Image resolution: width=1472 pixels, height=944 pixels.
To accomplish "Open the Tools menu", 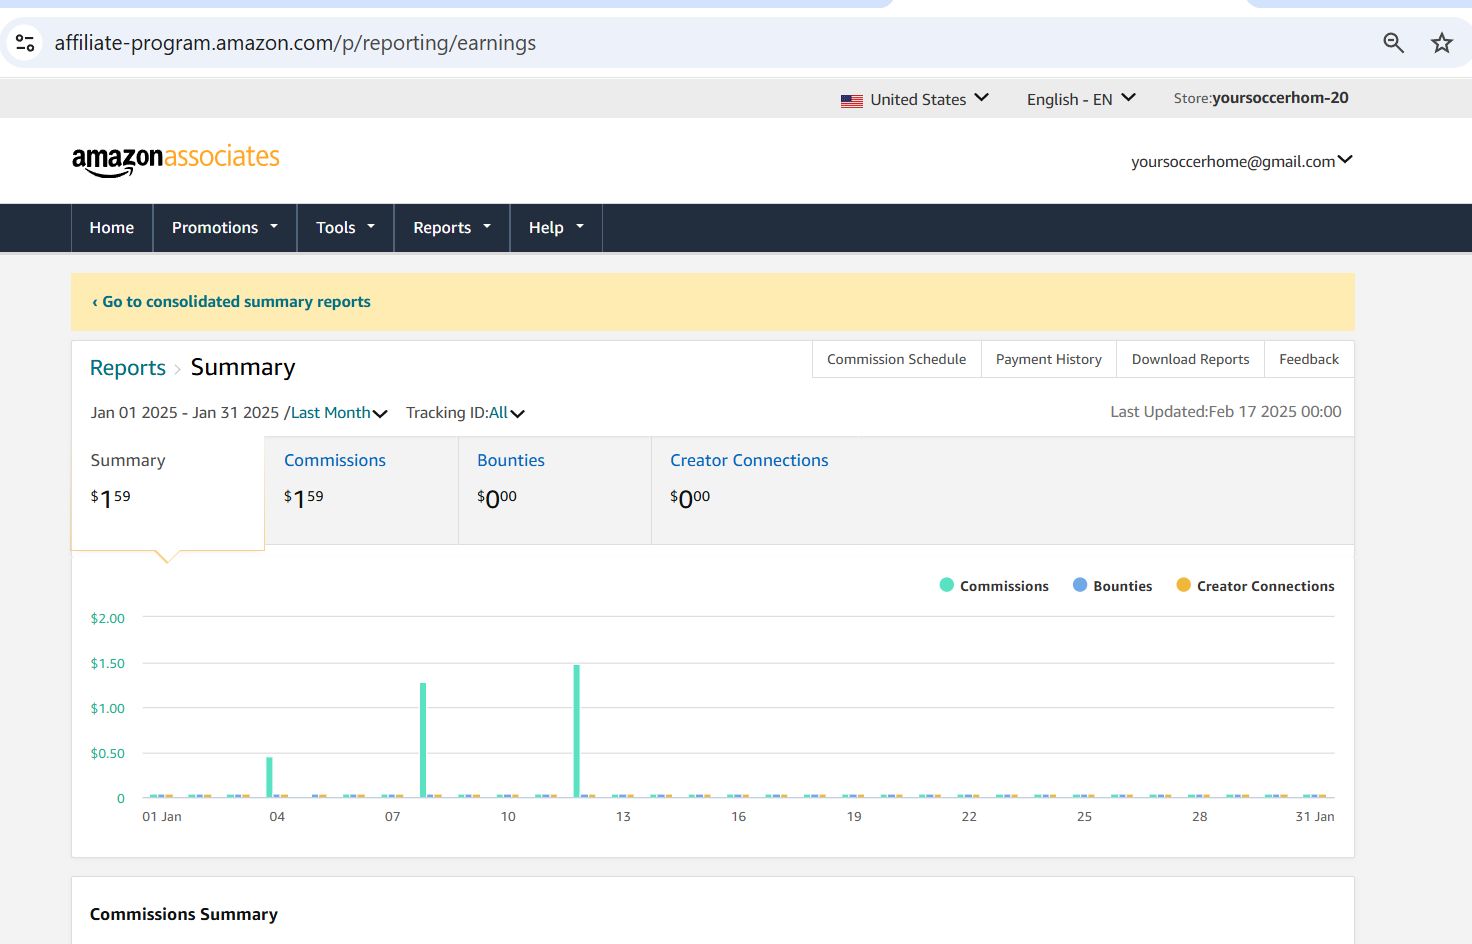I will [x=346, y=228].
